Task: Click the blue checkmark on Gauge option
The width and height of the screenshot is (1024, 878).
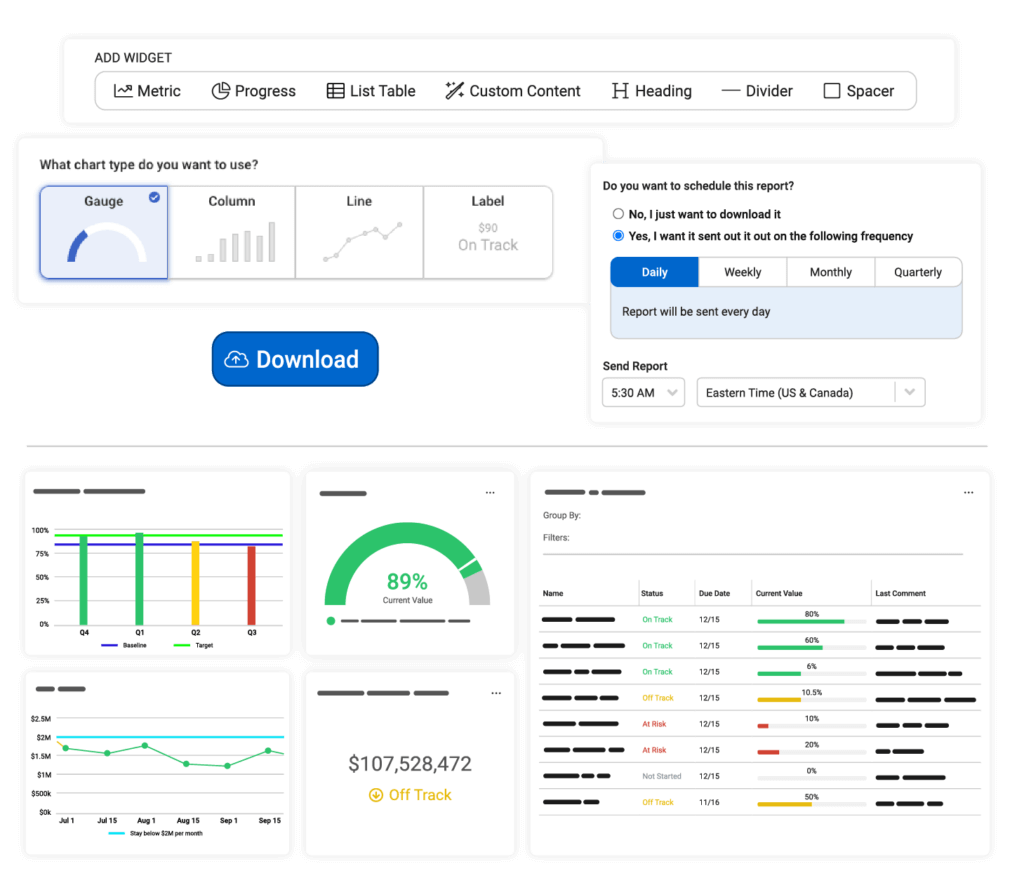Action: [x=153, y=199]
